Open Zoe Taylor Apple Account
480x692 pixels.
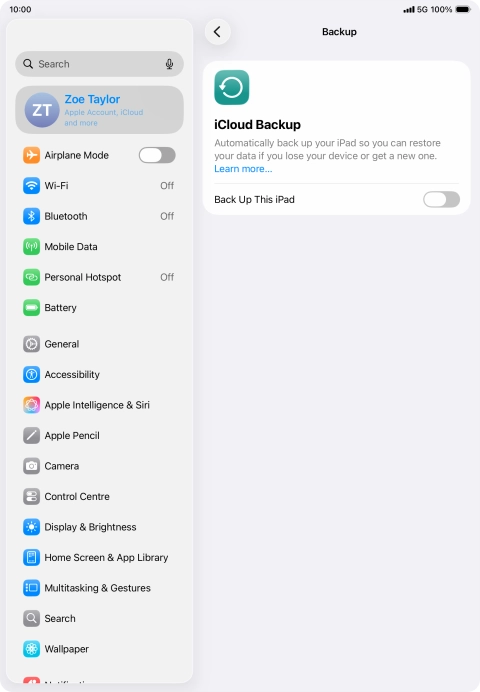(x=100, y=110)
